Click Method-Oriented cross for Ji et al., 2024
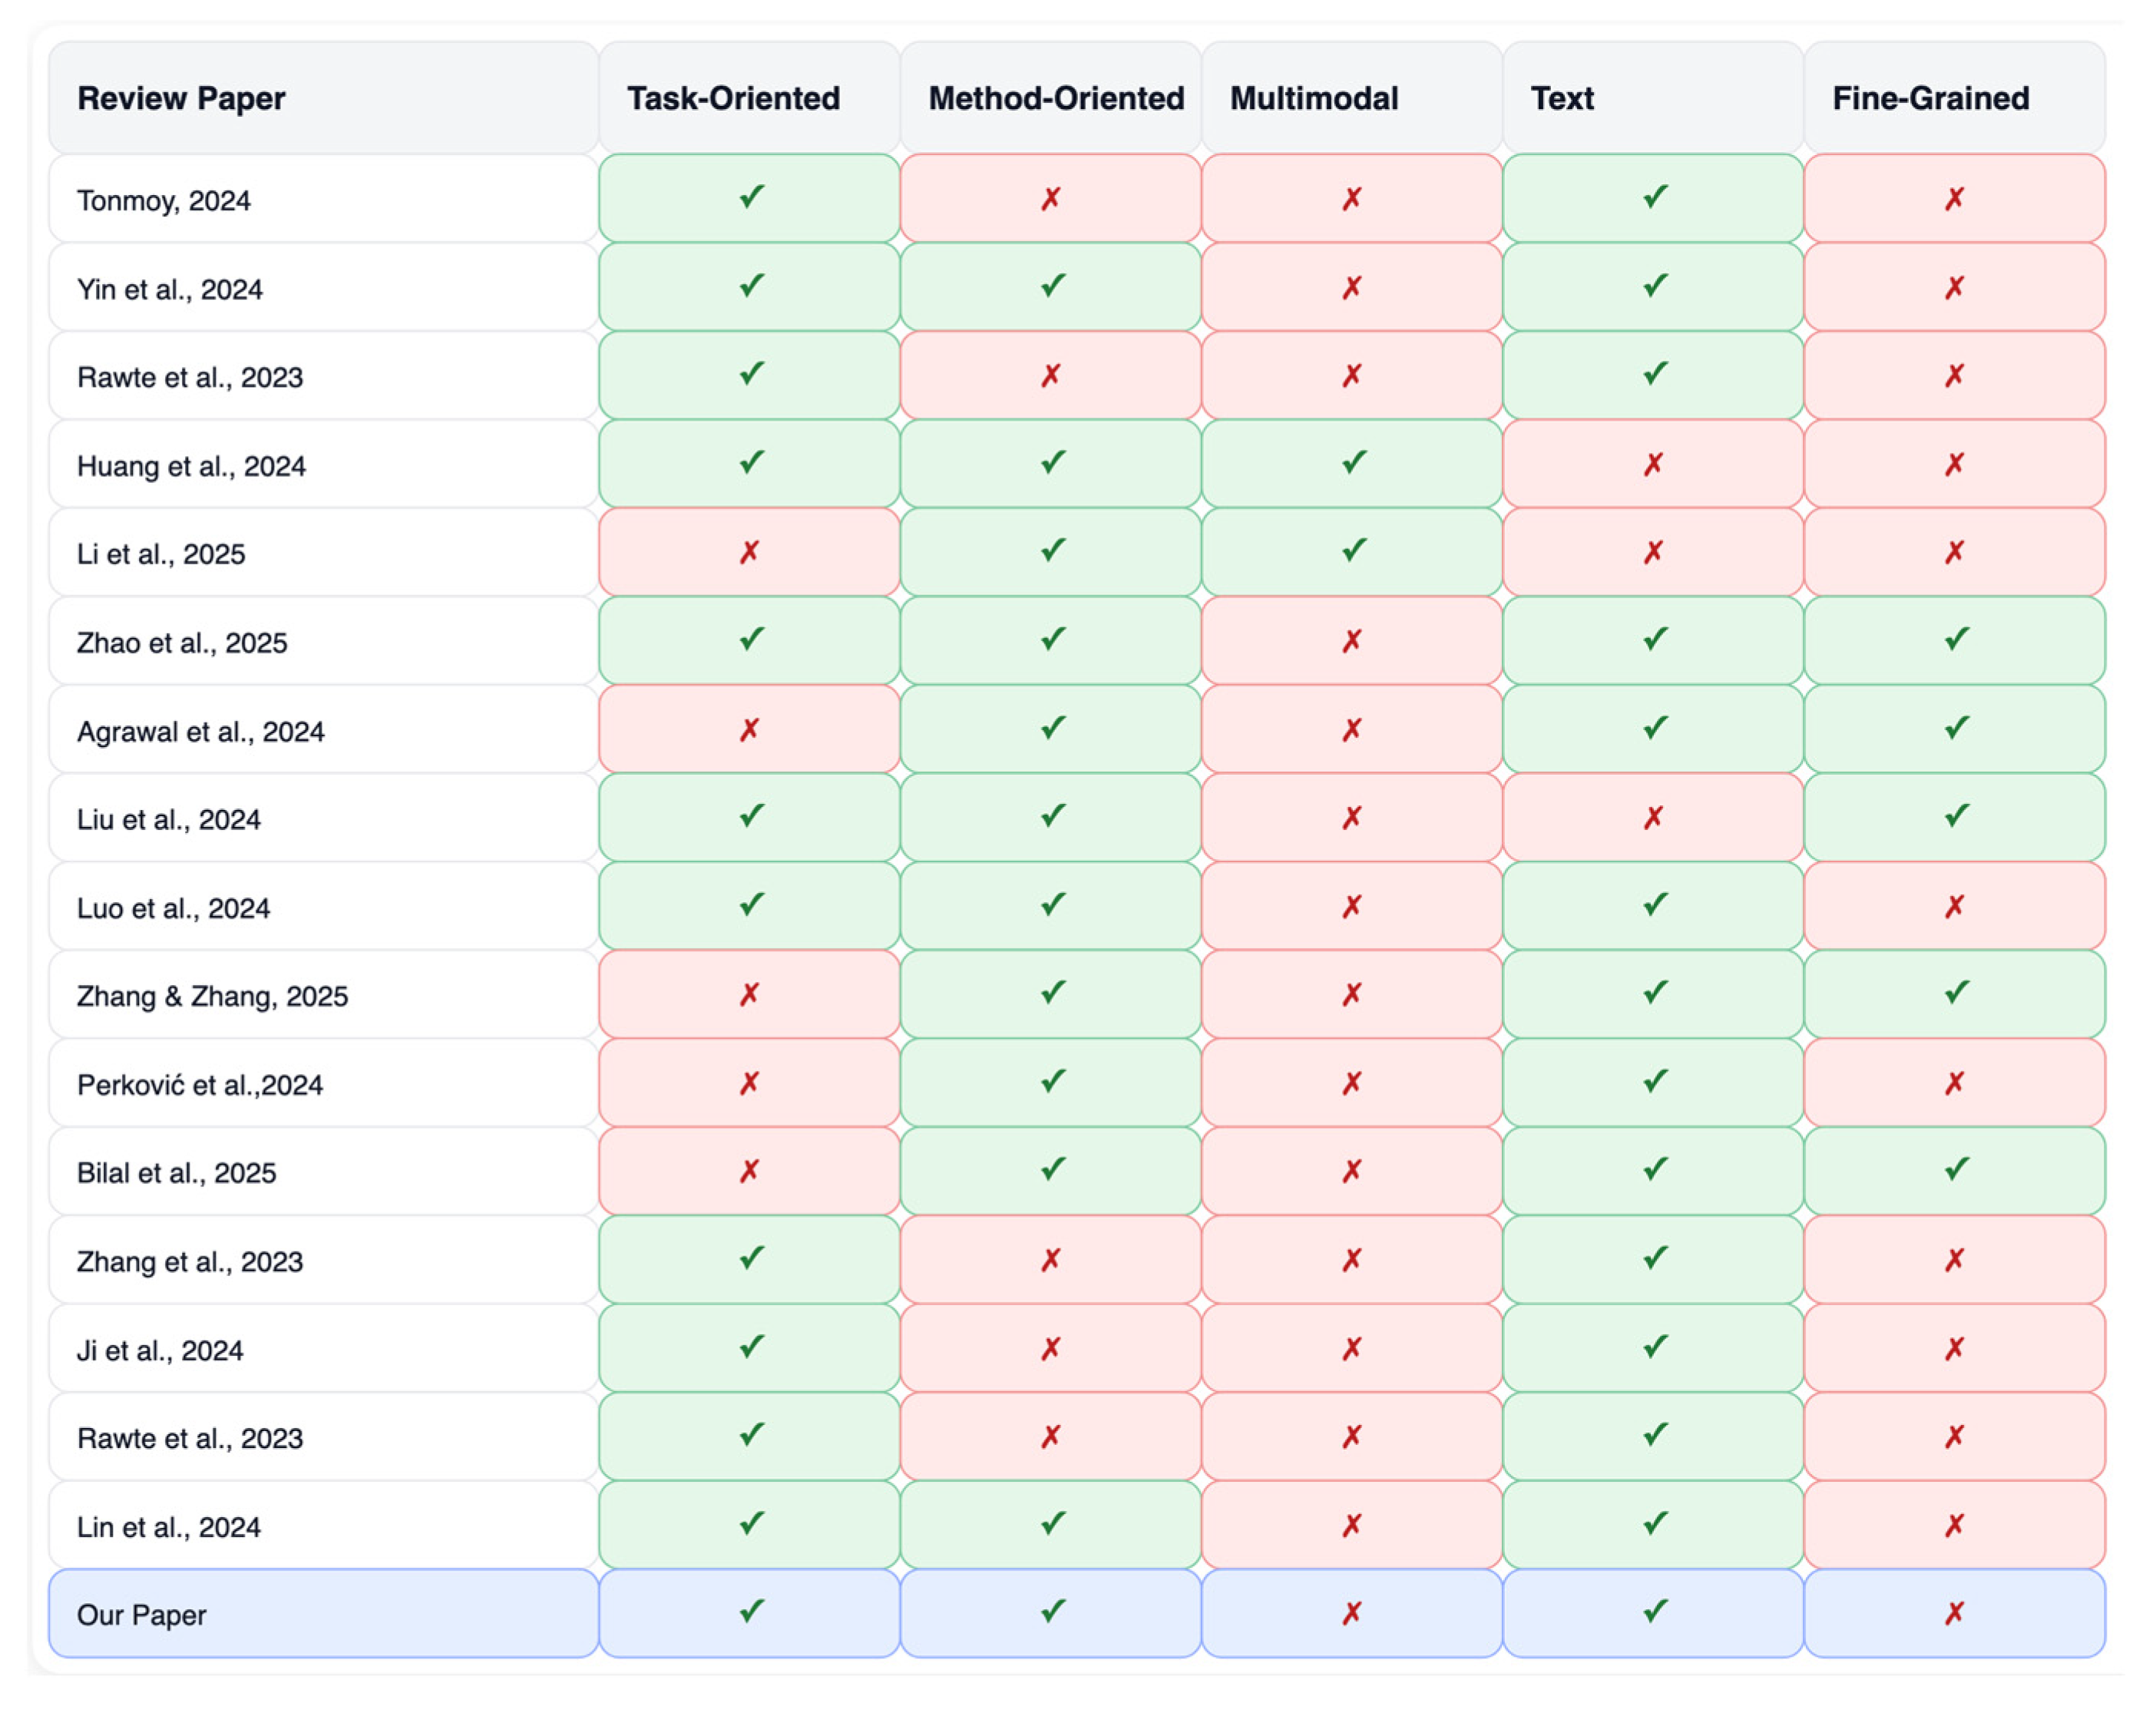The height and width of the screenshot is (1709, 2156). click(1050, 1349)
